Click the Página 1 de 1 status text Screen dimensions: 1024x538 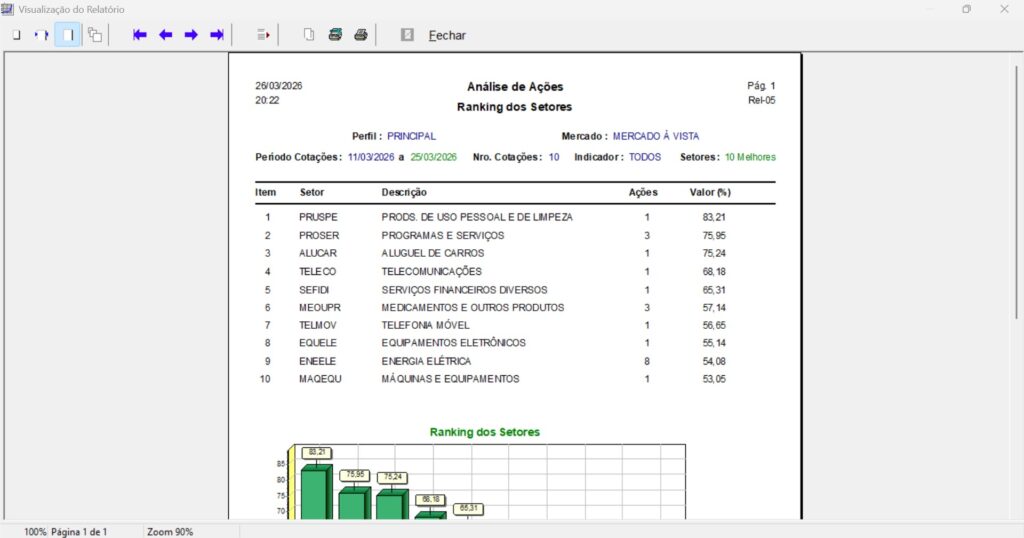pos(79,532)
